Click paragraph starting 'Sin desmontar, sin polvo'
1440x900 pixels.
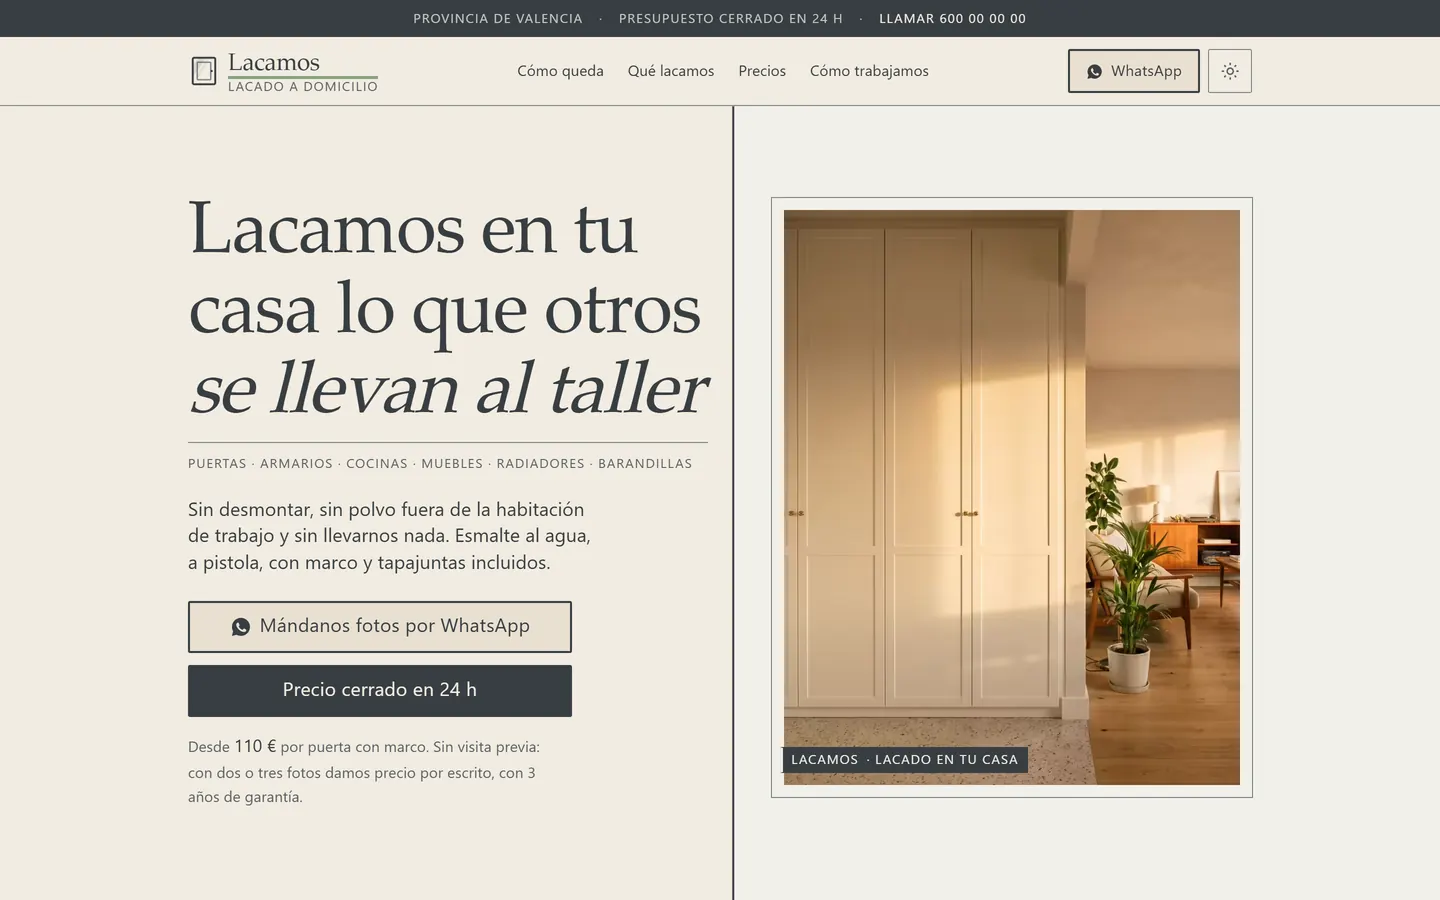(390, 536)
